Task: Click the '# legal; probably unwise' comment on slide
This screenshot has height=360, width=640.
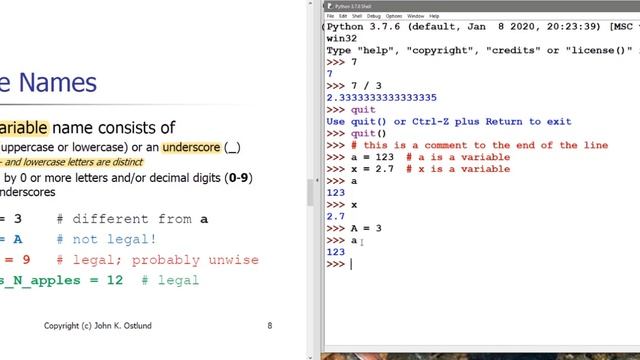Action: pos(157,260)
